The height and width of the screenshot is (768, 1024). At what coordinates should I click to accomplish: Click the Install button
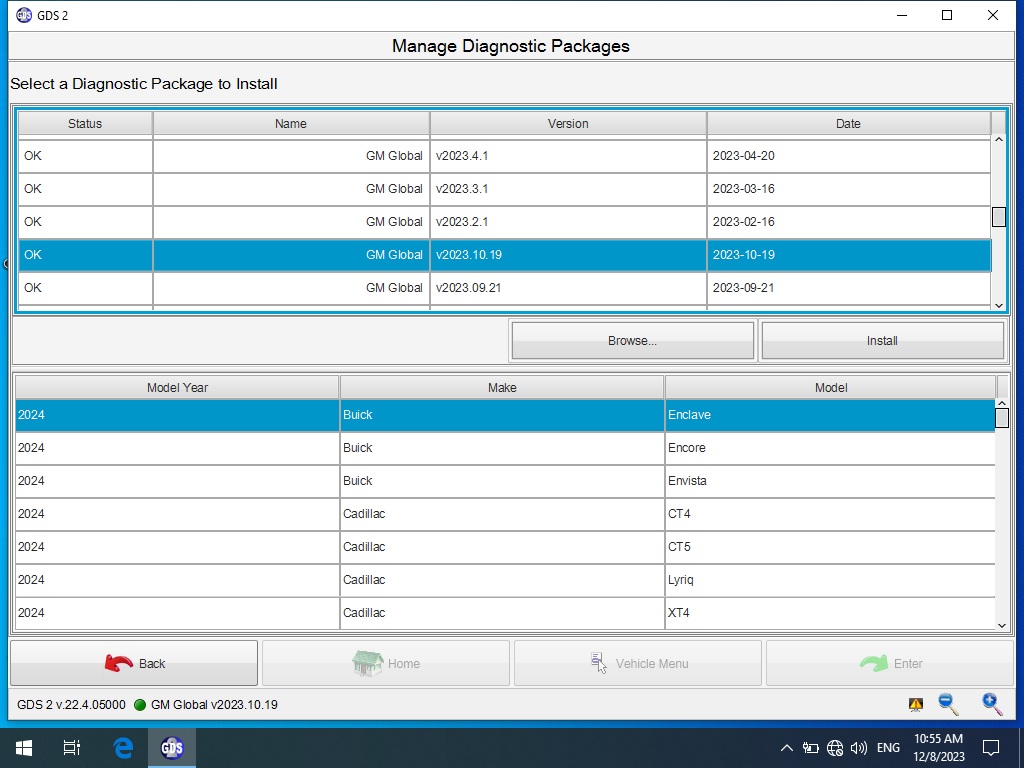pyautogui.click(x=882, y=341)
